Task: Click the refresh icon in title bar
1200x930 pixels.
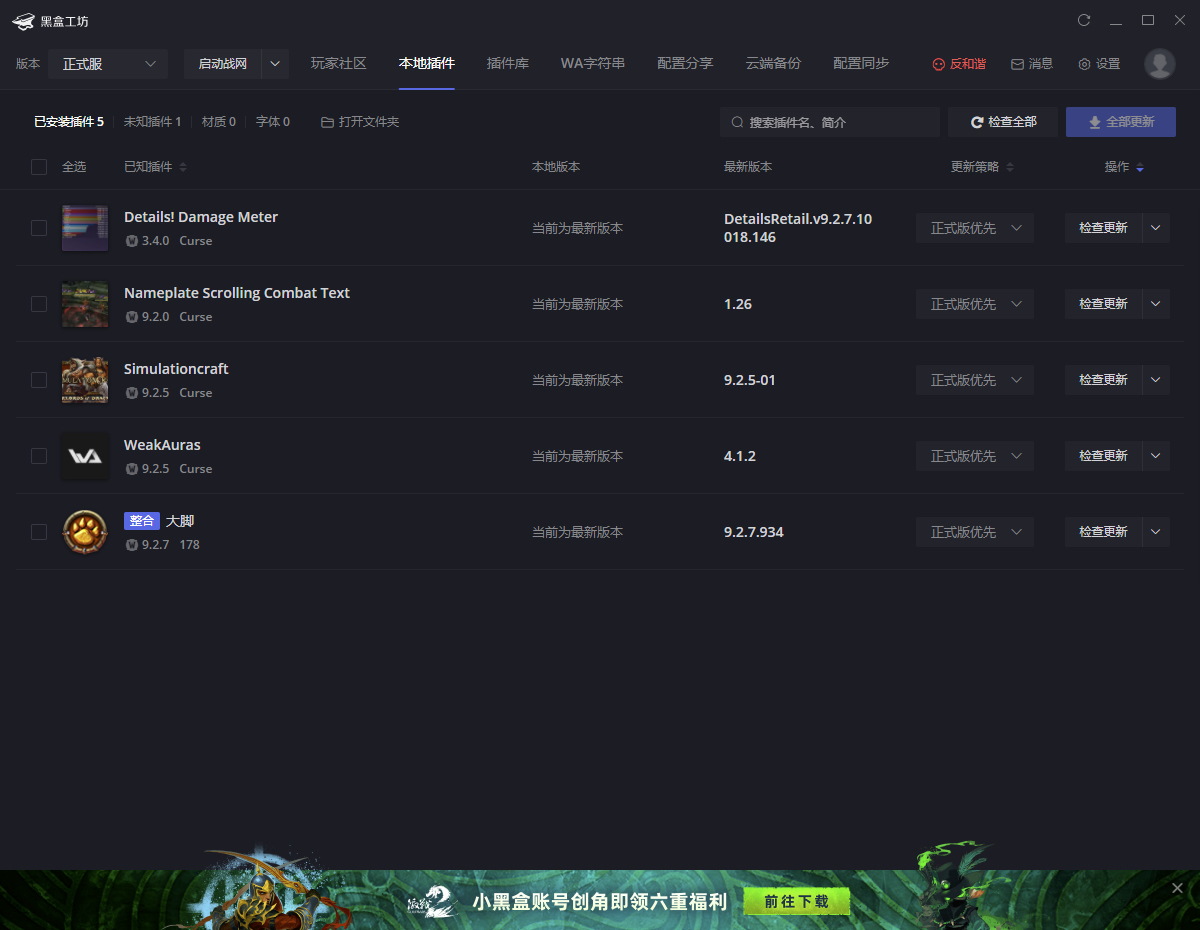Action: pyautogui.click(x=1084, y=20)
